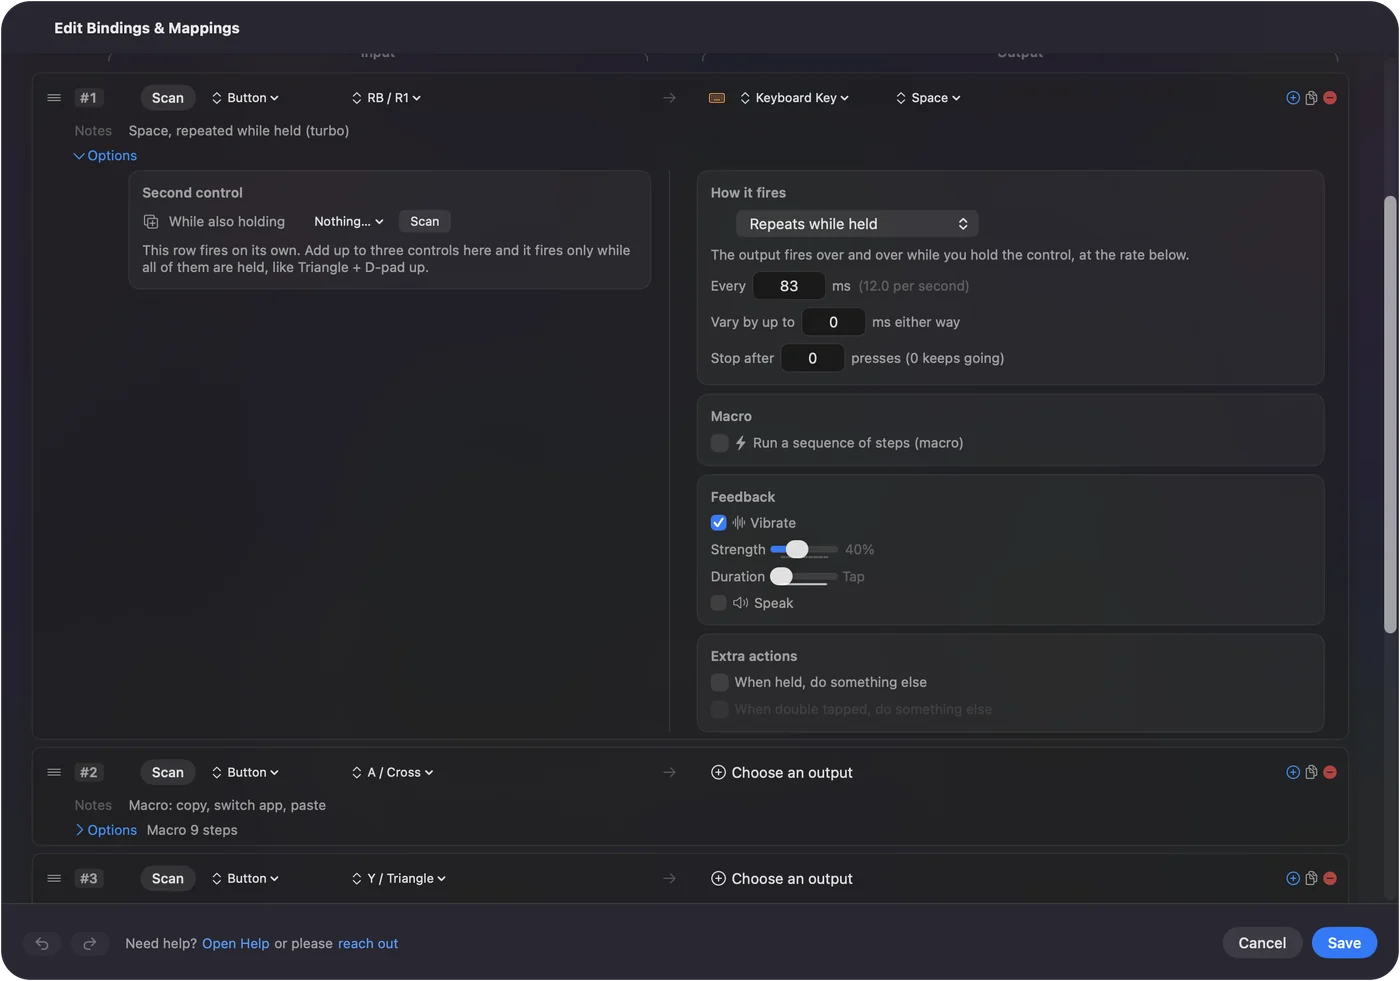This screenshot has height=981, width=1400.
Task: Add a binding using row #1's plus icon
Action: click(x=1293, y=98)
